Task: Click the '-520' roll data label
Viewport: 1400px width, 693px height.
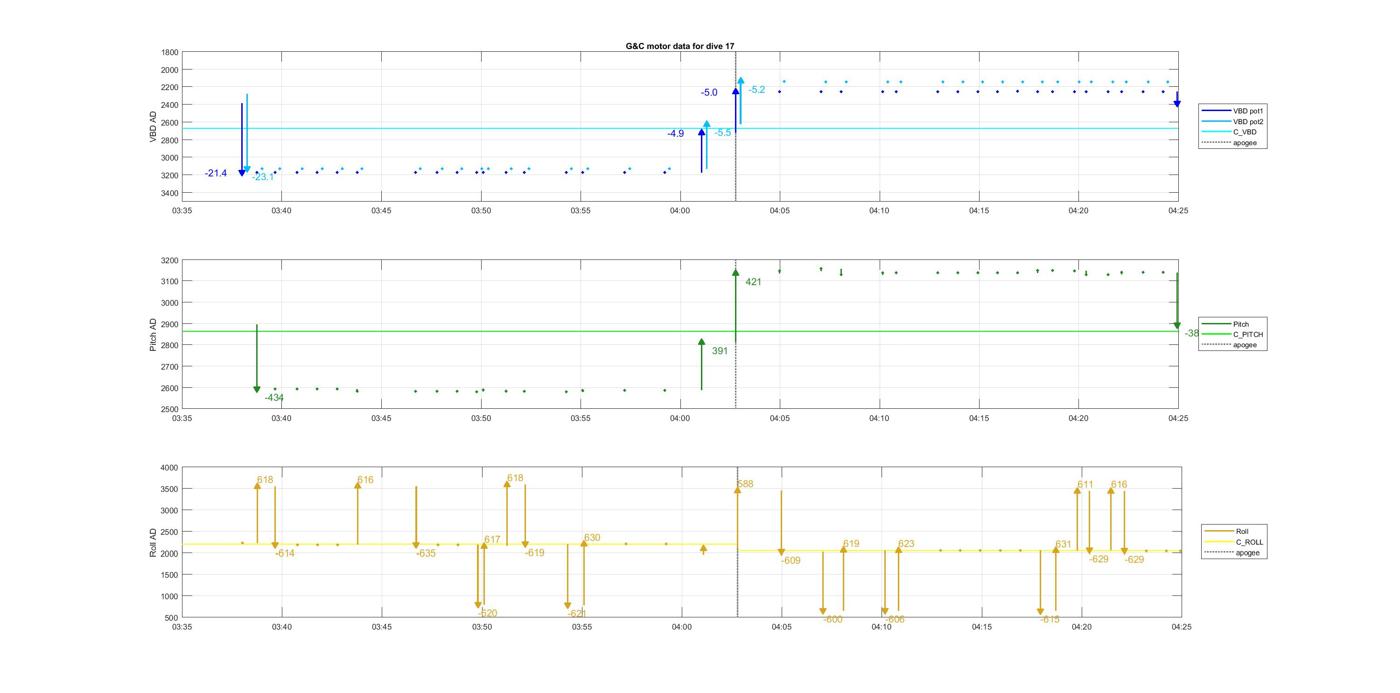Action: pyautogui.click(x=487, y=613)
